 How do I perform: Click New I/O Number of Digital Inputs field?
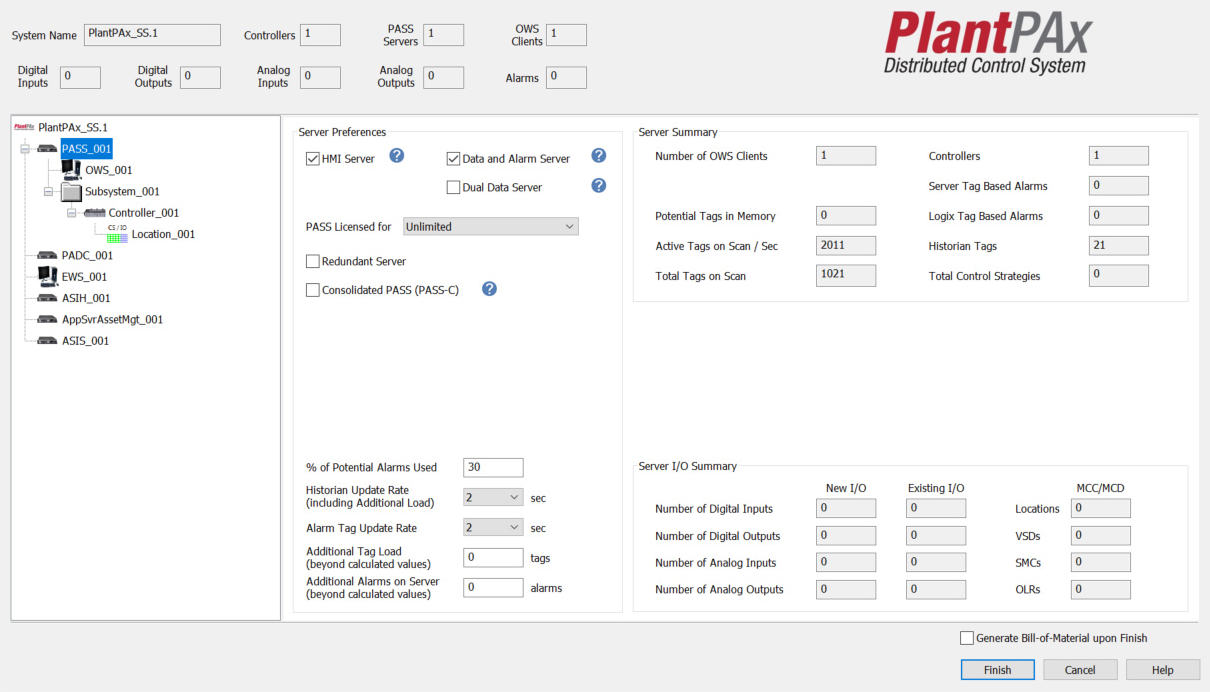[846, 508]
